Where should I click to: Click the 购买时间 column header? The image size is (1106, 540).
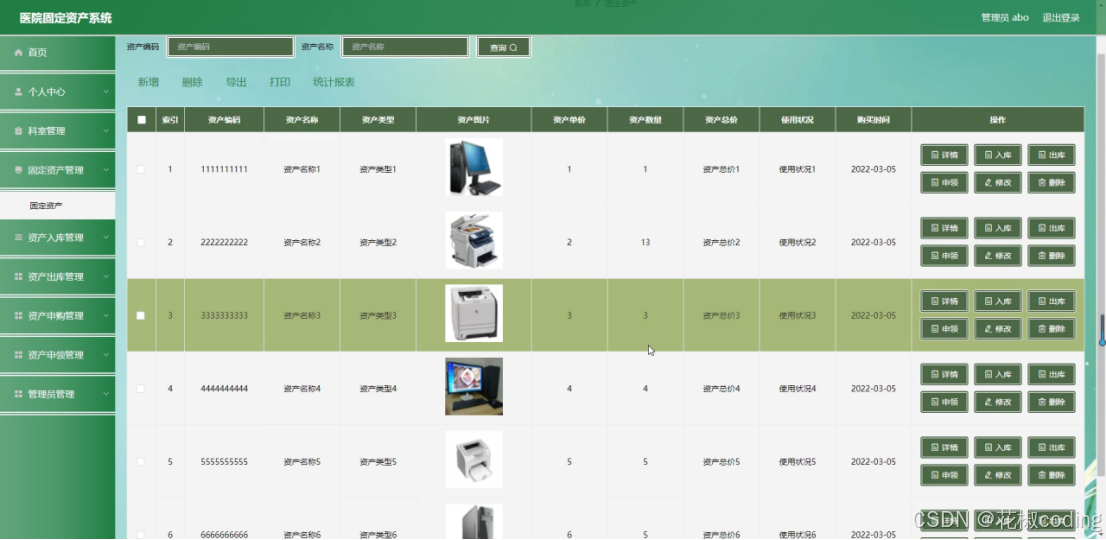pos(873,120)
